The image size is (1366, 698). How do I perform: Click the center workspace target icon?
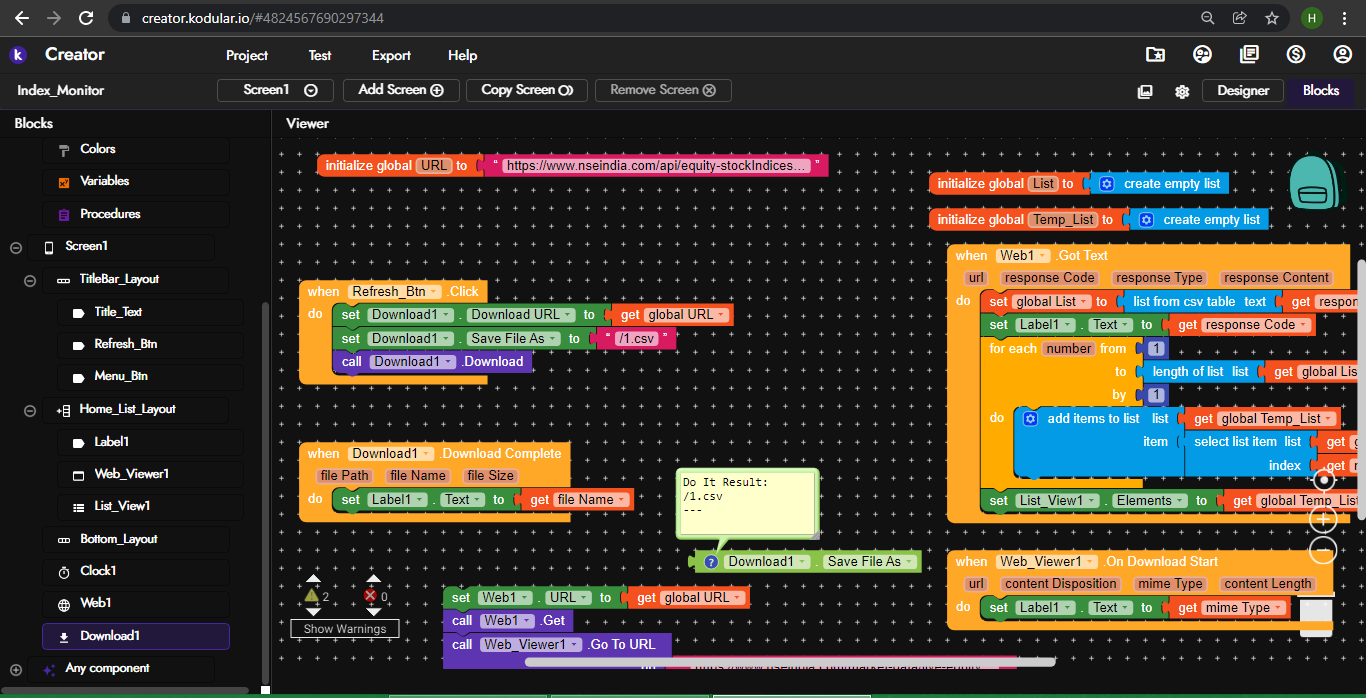click(1324, 480)
